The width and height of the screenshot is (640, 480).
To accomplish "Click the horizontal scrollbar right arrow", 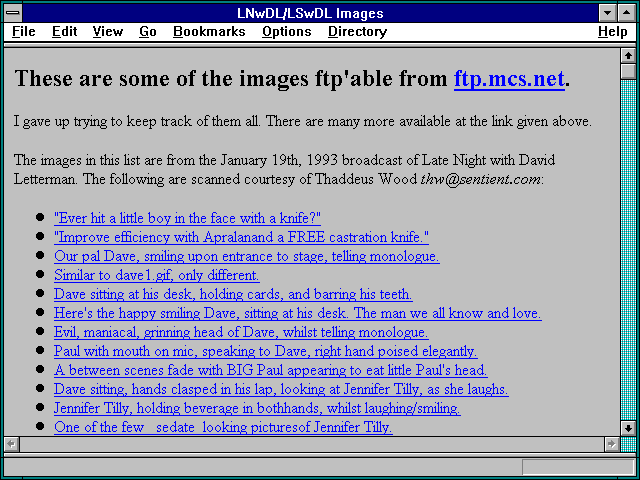I will pos(611,444).
